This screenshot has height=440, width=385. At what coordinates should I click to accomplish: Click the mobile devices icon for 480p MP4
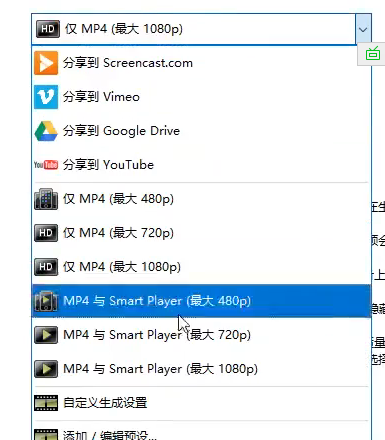pos(46,199)
